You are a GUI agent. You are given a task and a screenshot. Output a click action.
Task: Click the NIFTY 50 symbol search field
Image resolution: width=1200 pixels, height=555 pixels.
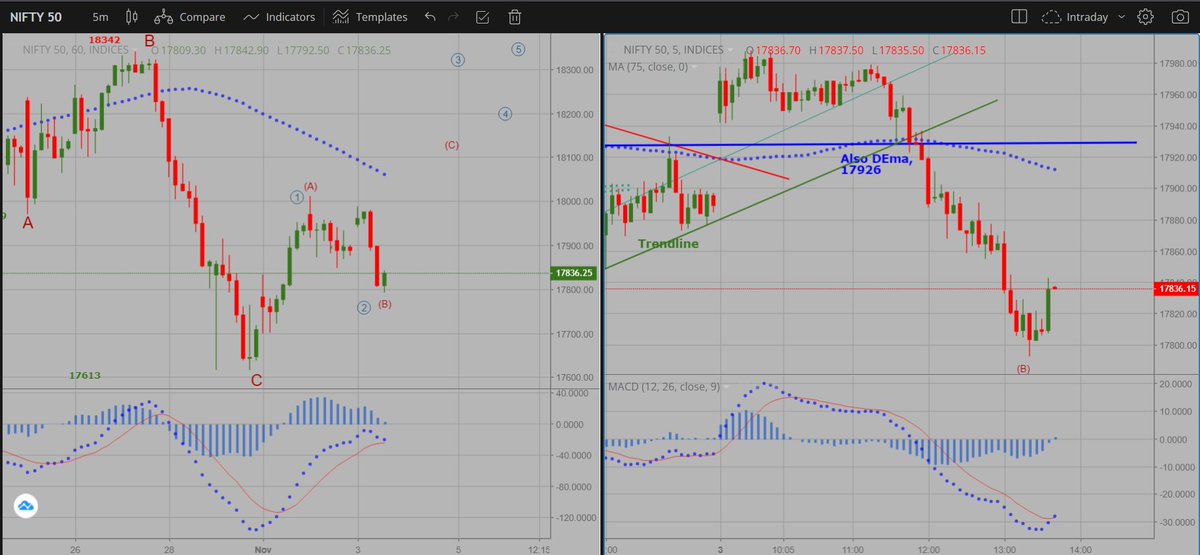point(38,17)
